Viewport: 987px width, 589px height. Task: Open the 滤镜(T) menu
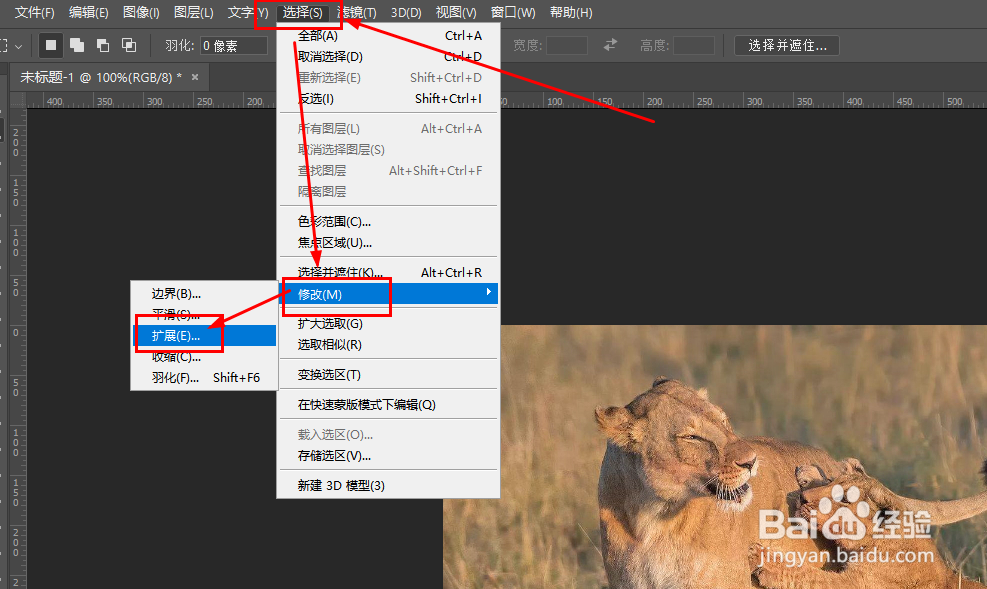tap(355, 12)
